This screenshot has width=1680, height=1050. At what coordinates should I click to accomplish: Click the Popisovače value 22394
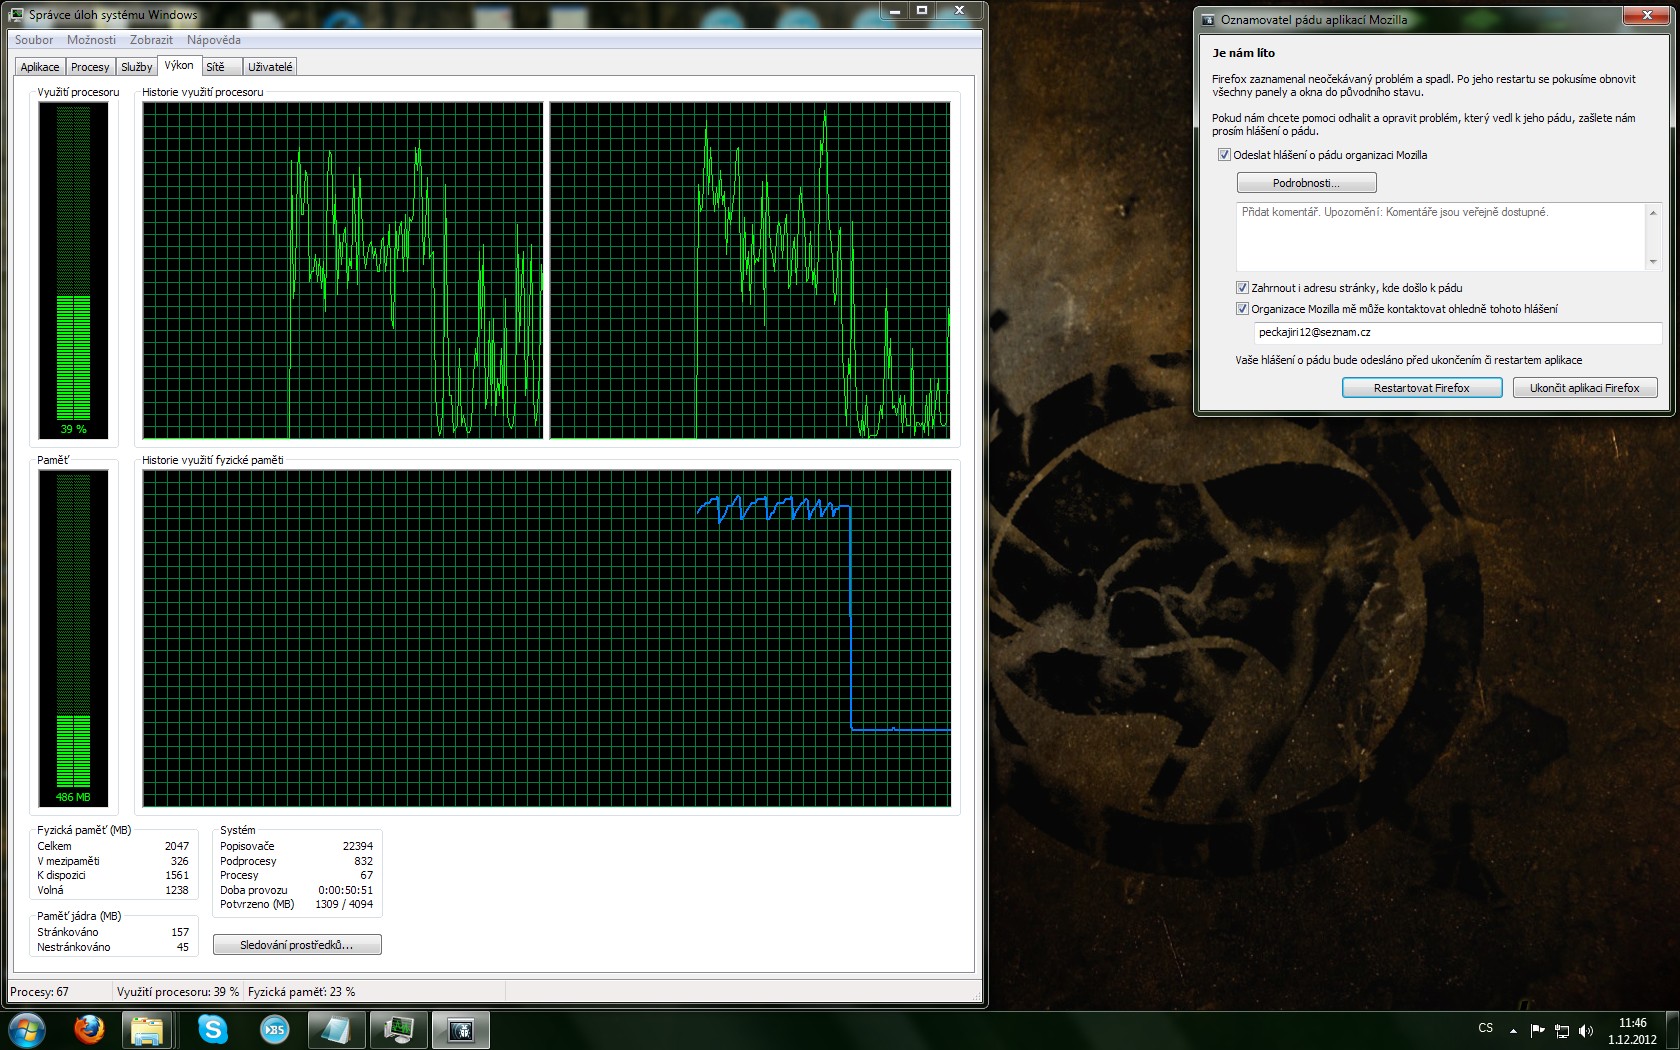coord(358,846)
